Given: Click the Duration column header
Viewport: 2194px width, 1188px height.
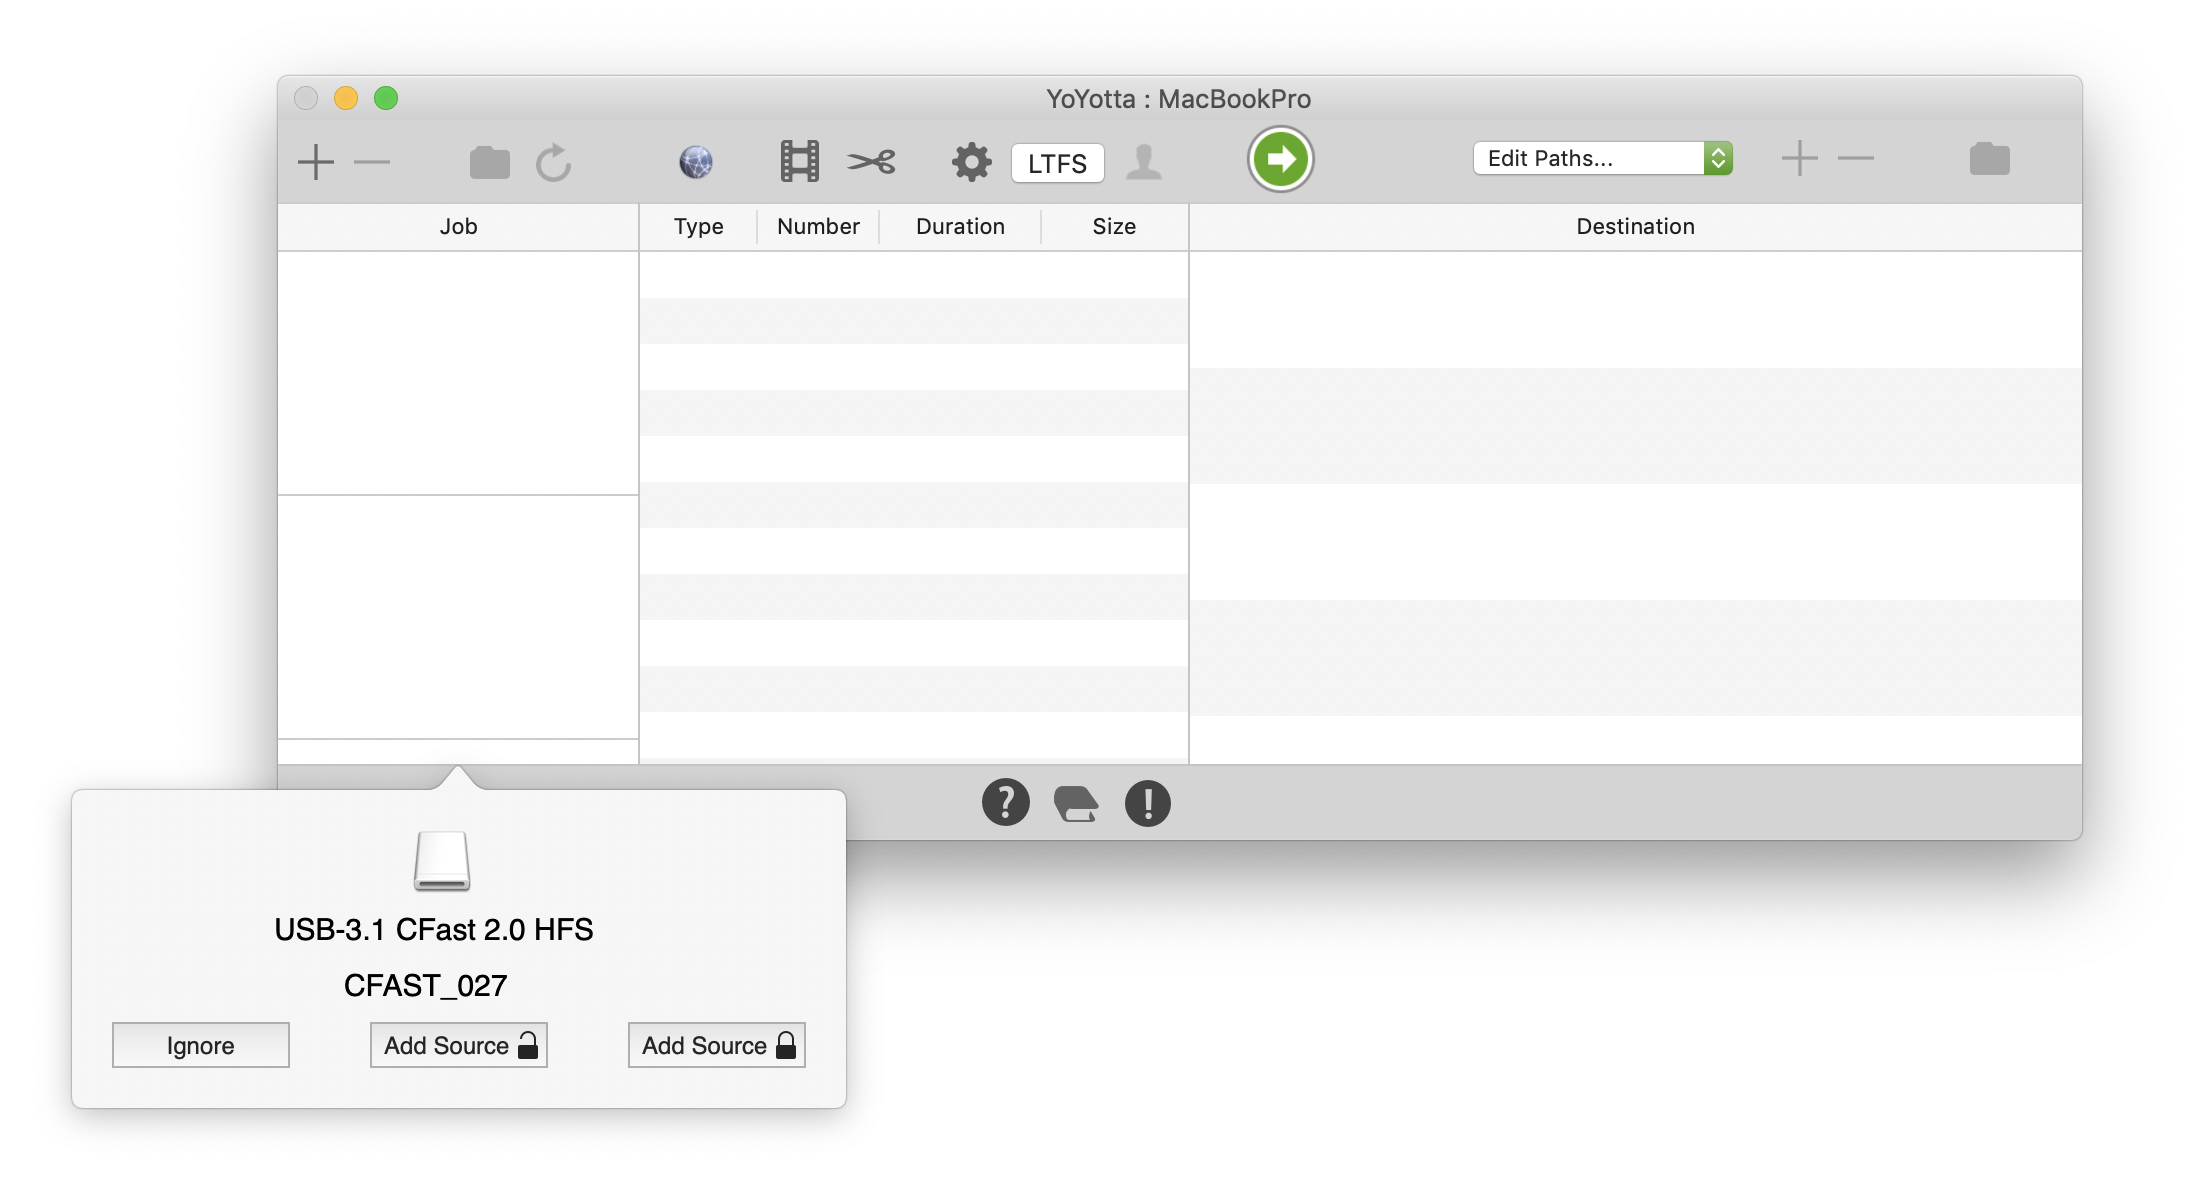Looking at the screenshot, I should click(x=960, y=227).
